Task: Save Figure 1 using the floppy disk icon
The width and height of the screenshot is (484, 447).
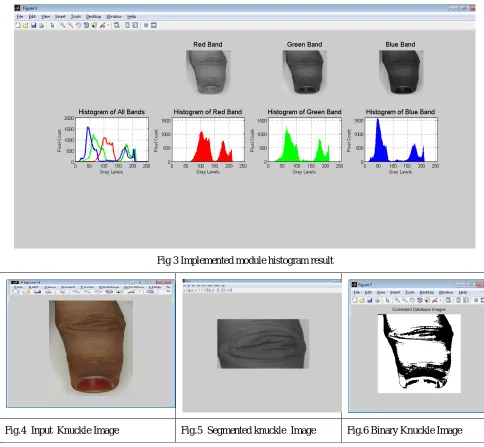Action: click(x=33, y=25)
